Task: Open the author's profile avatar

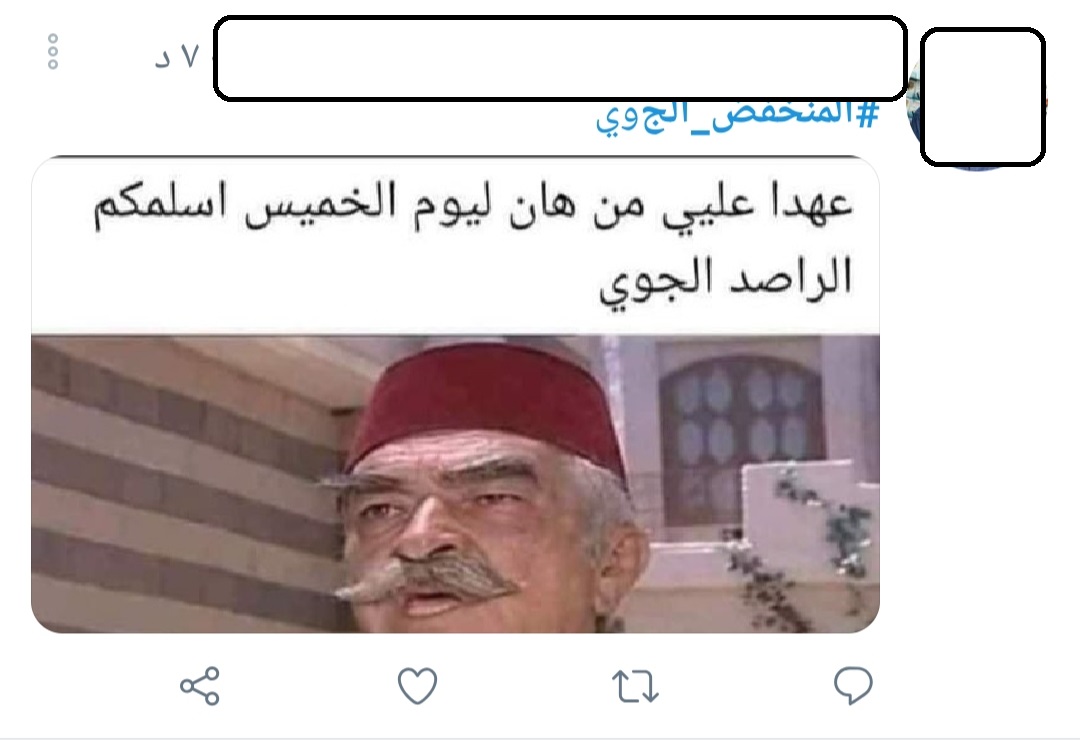Action: click(983, 97)
